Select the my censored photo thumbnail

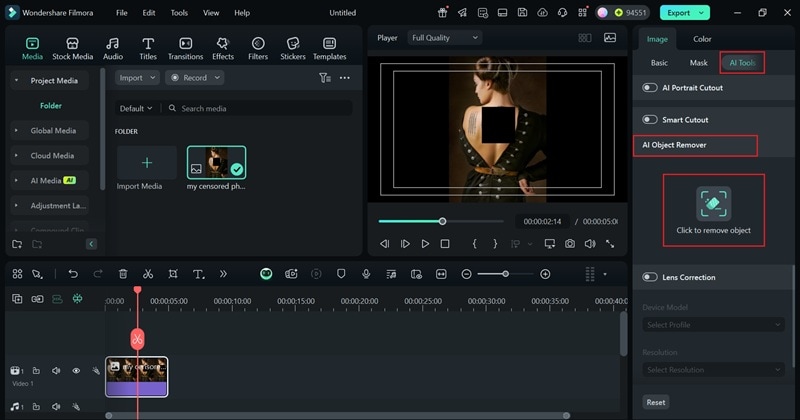(216, 164)
